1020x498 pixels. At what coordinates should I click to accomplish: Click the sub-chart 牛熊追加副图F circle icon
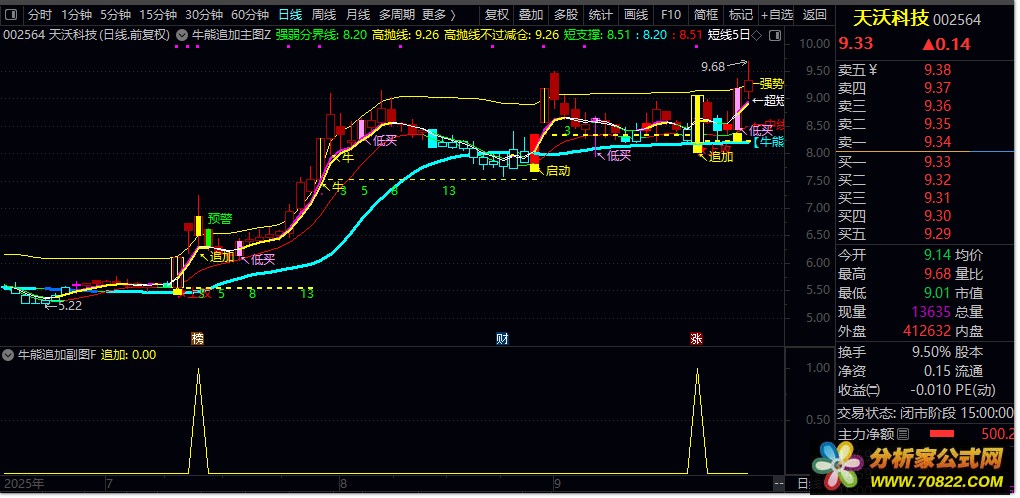pyautogui.click(x=9, y=354)
